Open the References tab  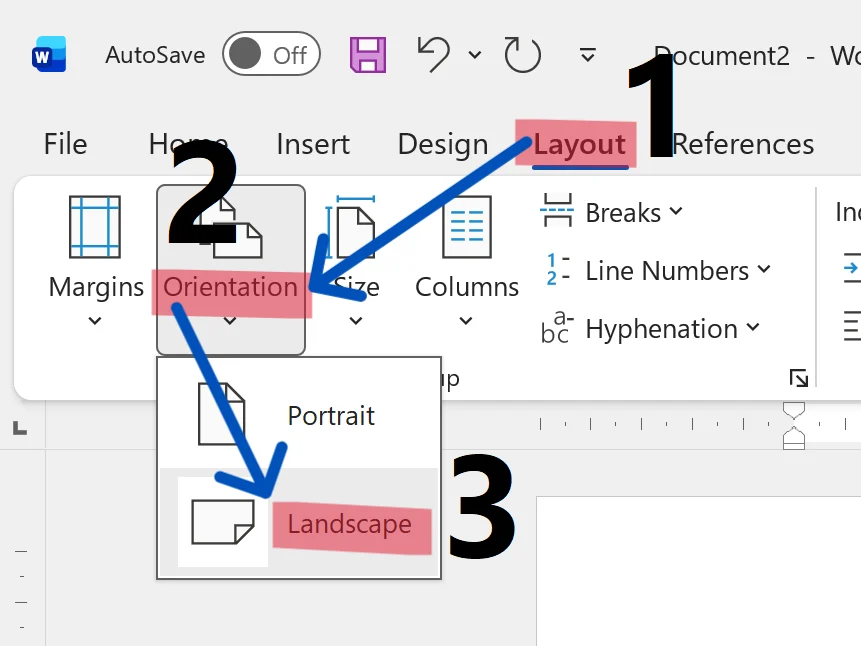[742, 144]
